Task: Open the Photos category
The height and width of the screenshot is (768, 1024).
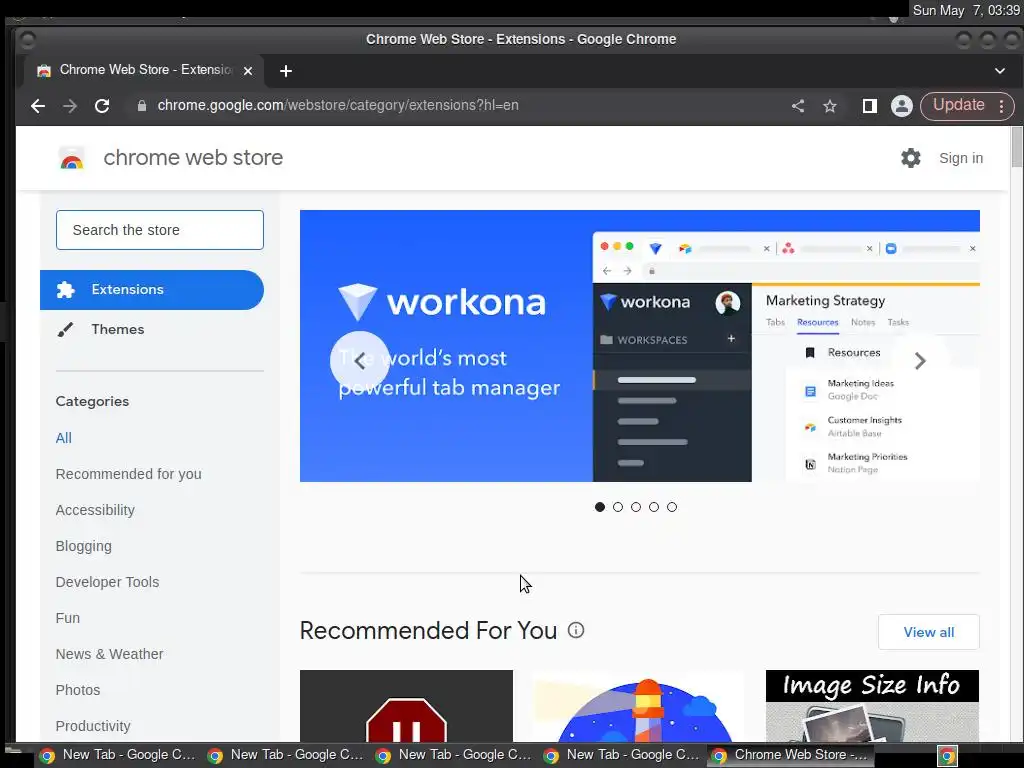Action: [78, 690]
